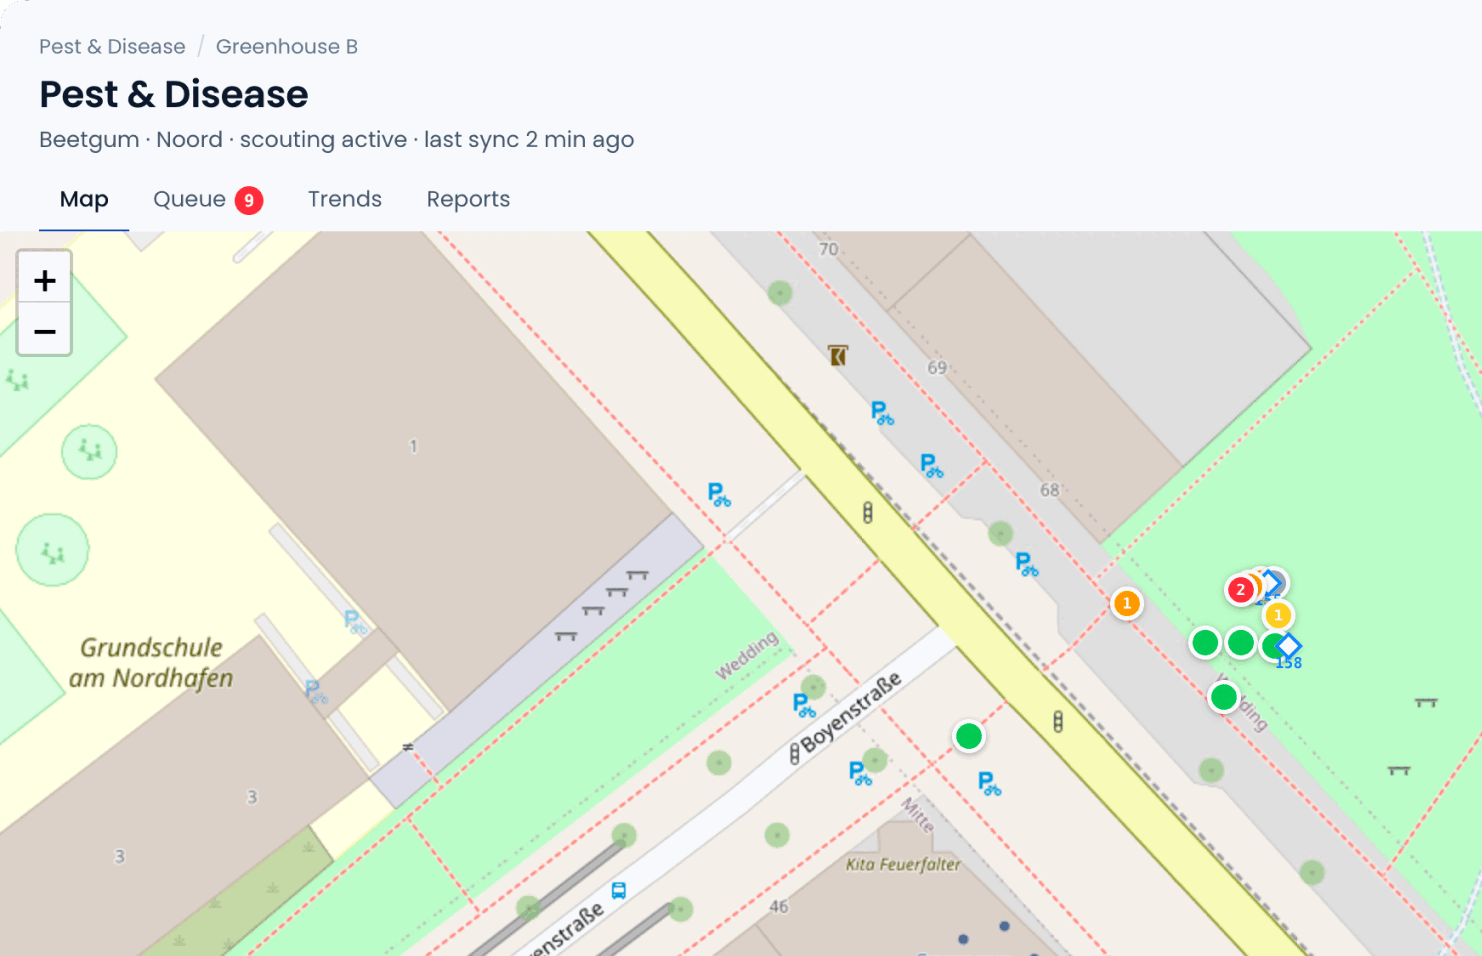Select the isolated green marker near Boyenstraße
This screenshot has width=1482, height=956.
click(x=968, y=737)
